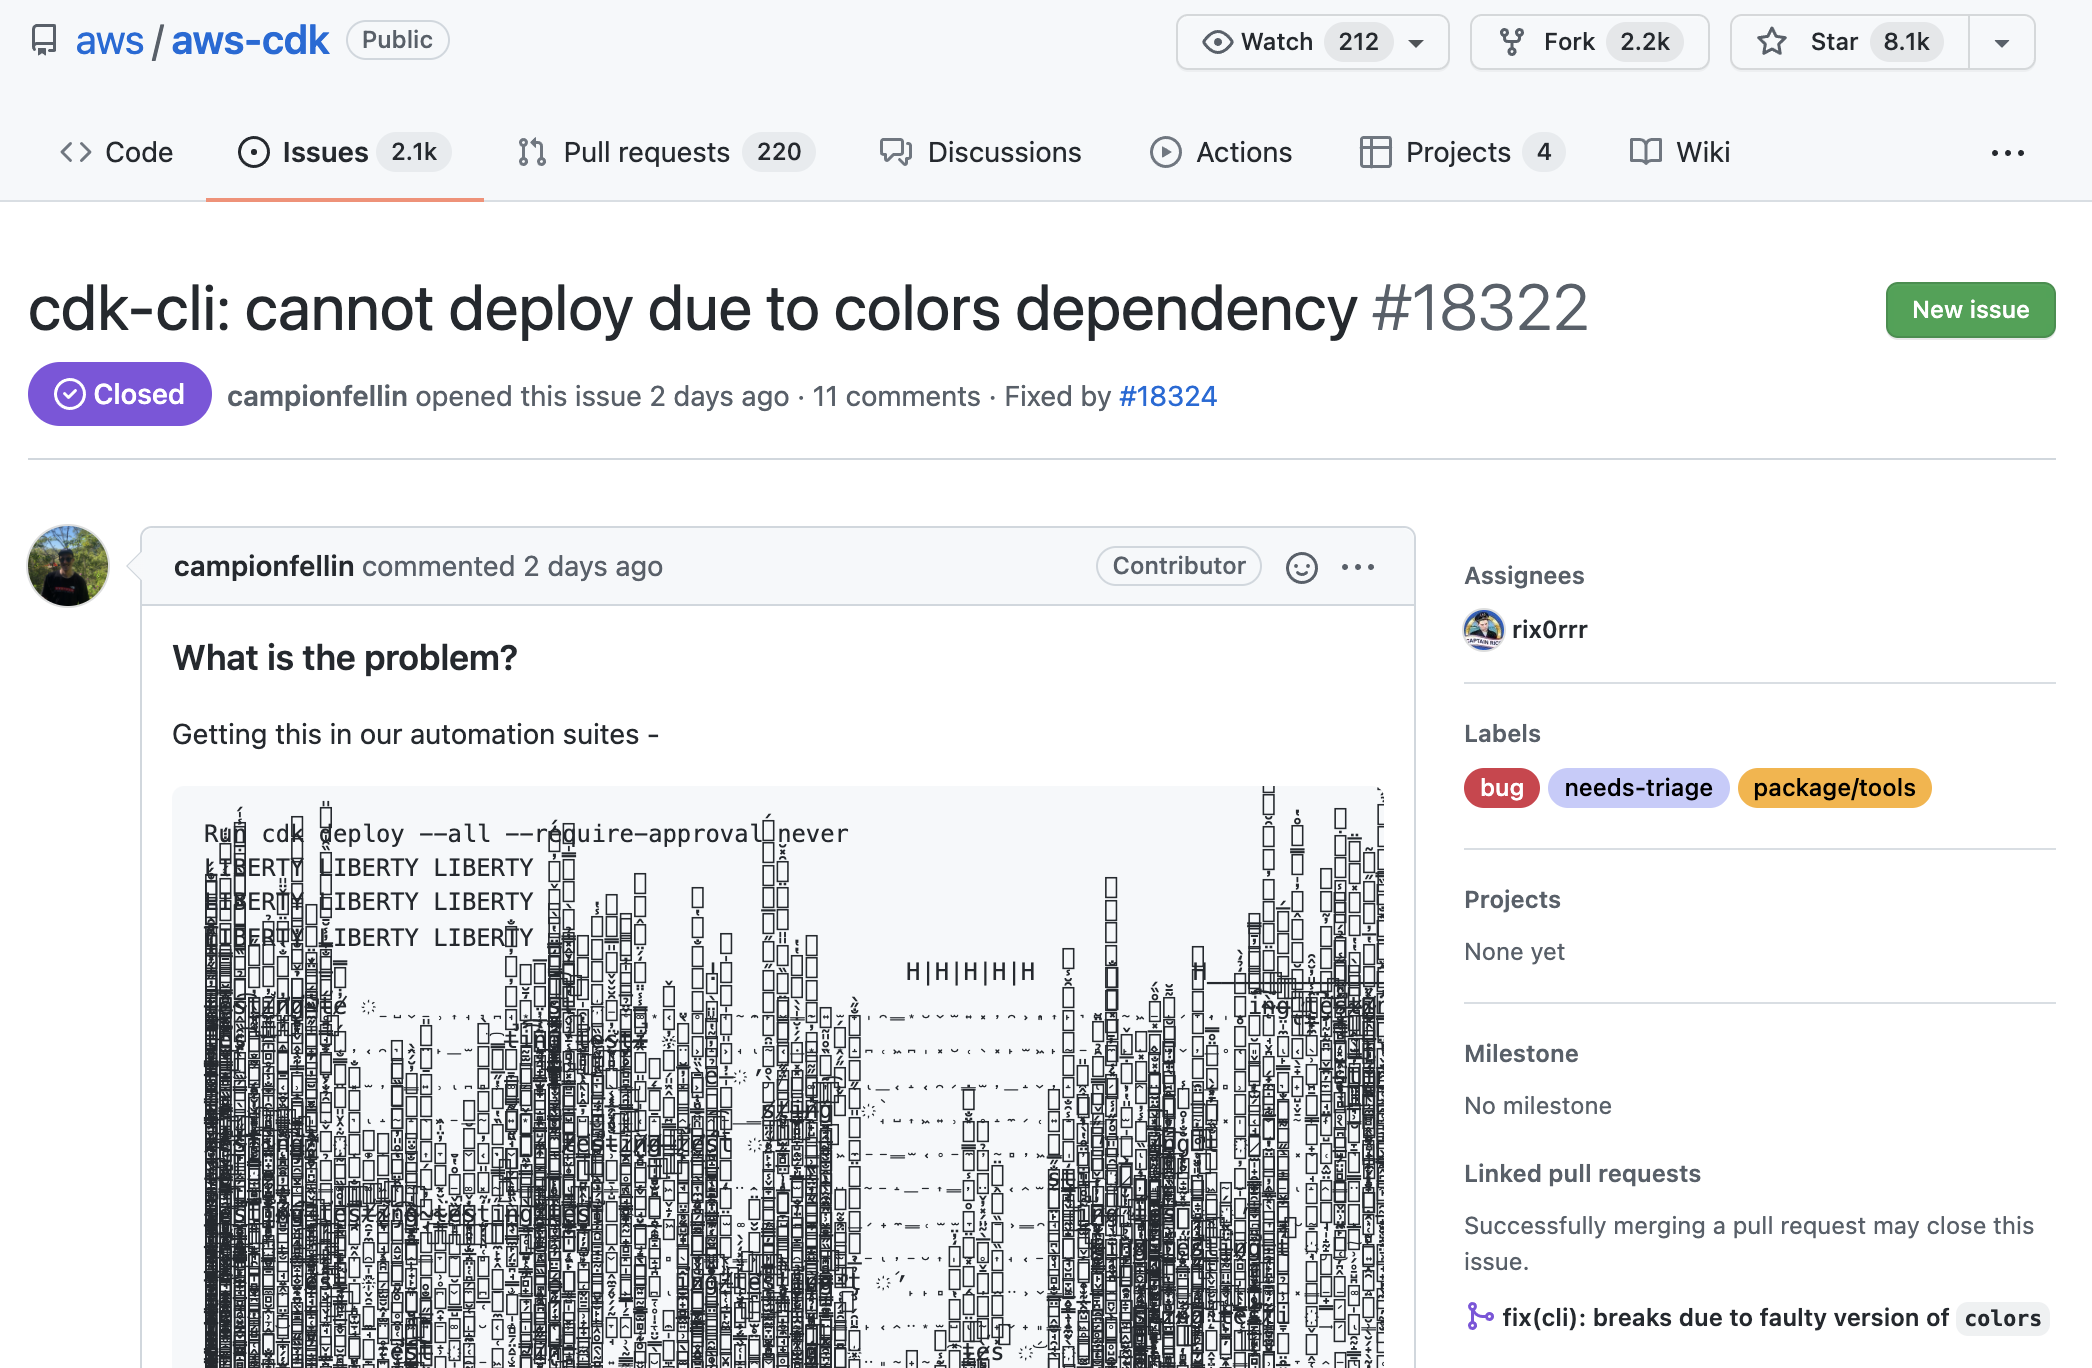Add emoji reaction with smiley icon
The width and height of the screenshot is (2092, 1368).
1301,567
